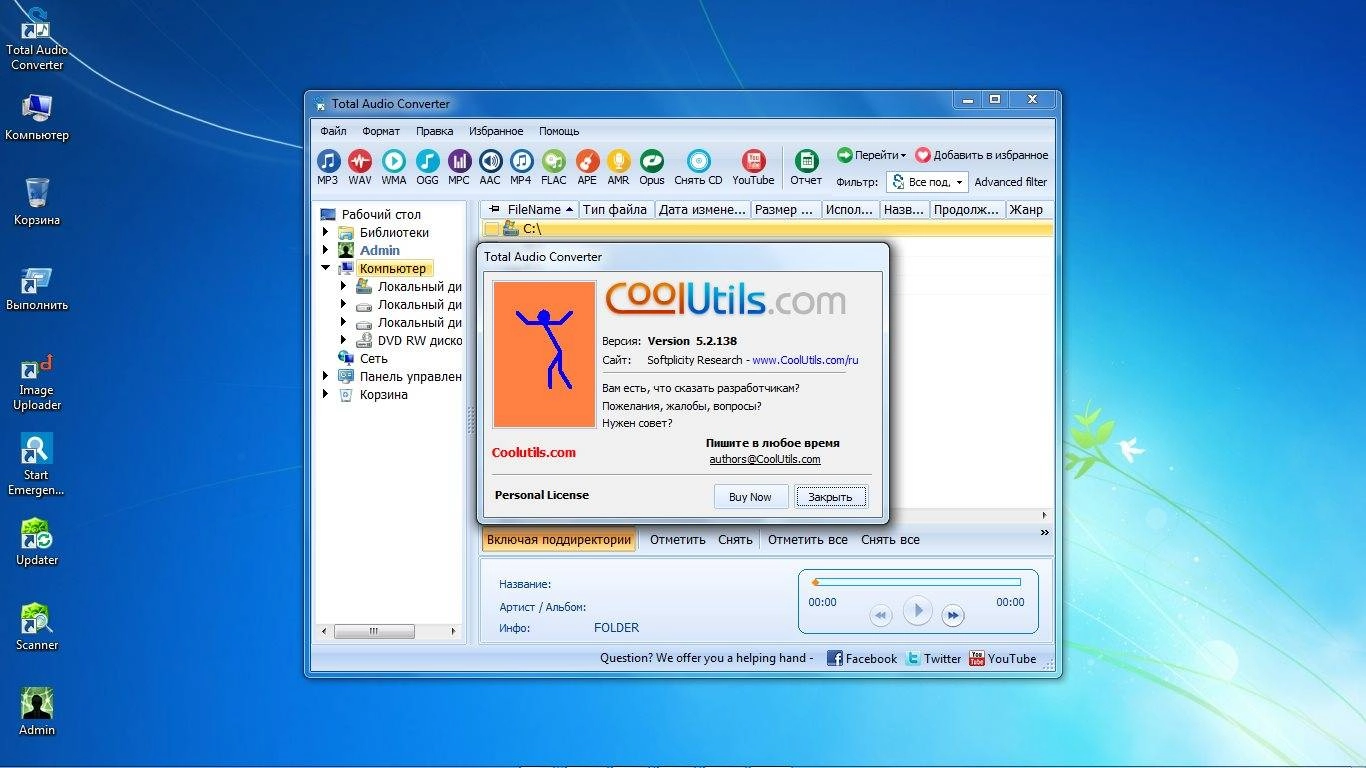Open the Избранное menu
This screenshot has width=1366, height=768.
(x=496, y=131)
